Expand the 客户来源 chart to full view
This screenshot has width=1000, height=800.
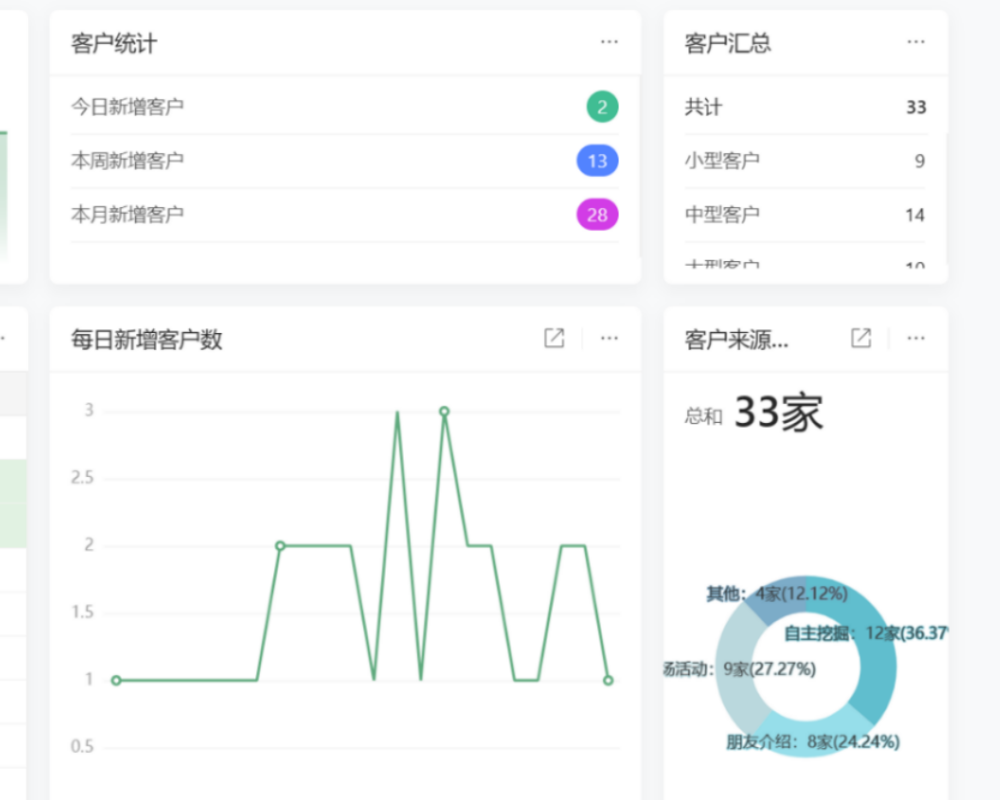coord(860,338)
